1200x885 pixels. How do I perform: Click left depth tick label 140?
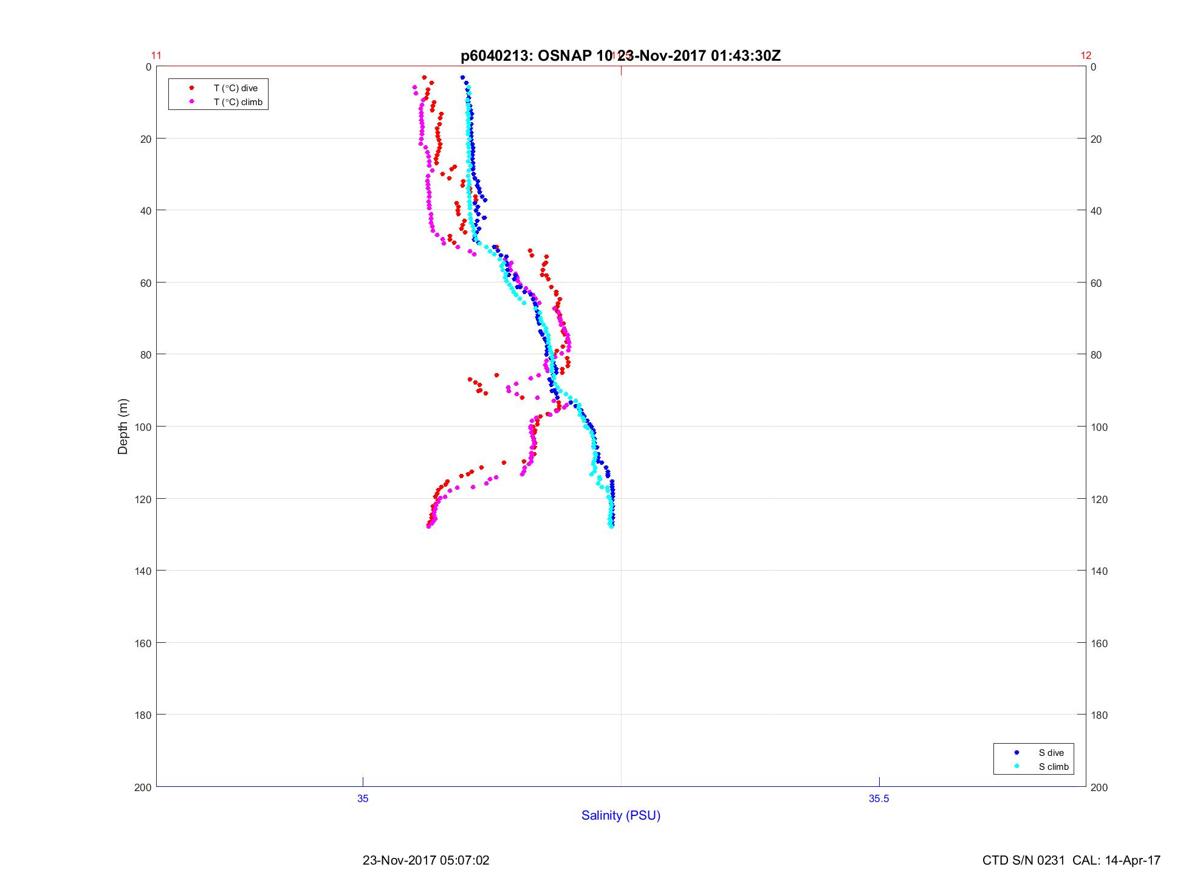pyautogui.click(x=142, y=571)
